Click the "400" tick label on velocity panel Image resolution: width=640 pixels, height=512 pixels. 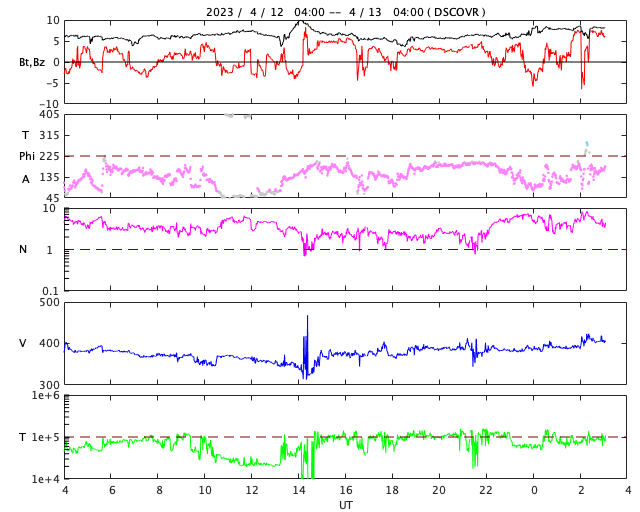pyautogui.click(x=49, y=343)
